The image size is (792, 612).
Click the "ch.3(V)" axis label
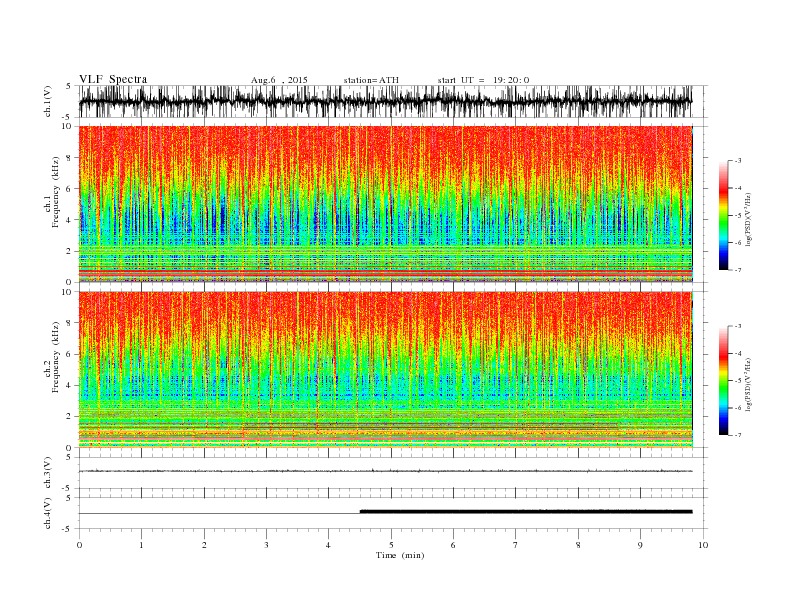[x=48, y=473]
